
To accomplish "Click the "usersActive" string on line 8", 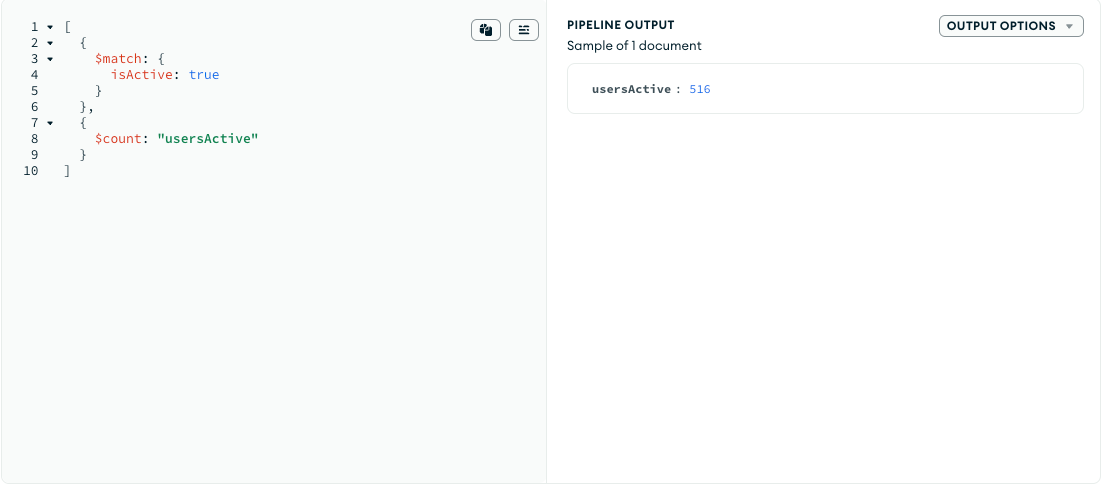I will pos(208,139).
